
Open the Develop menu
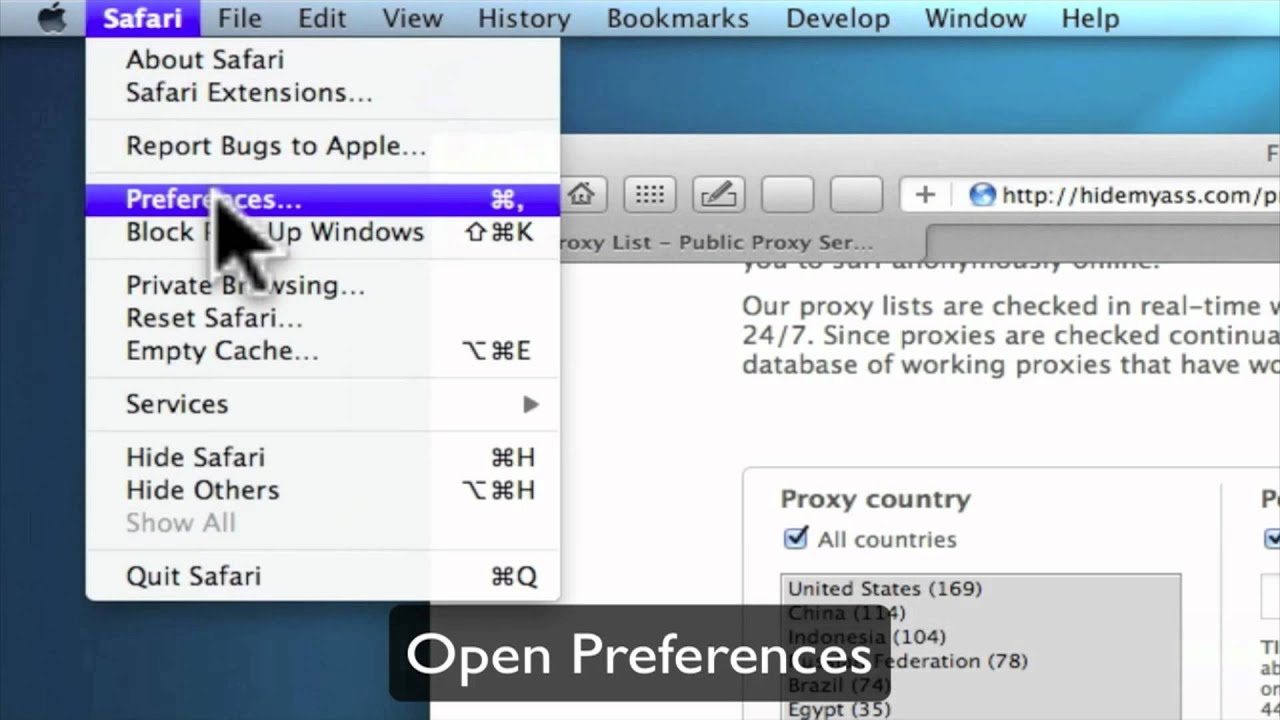click(836, 18)
